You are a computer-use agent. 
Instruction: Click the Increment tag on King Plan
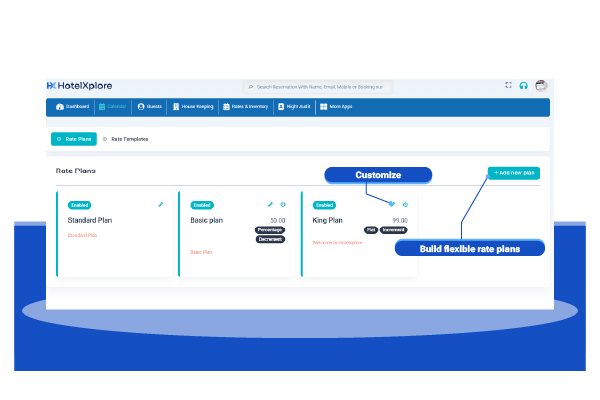point(393,230)
